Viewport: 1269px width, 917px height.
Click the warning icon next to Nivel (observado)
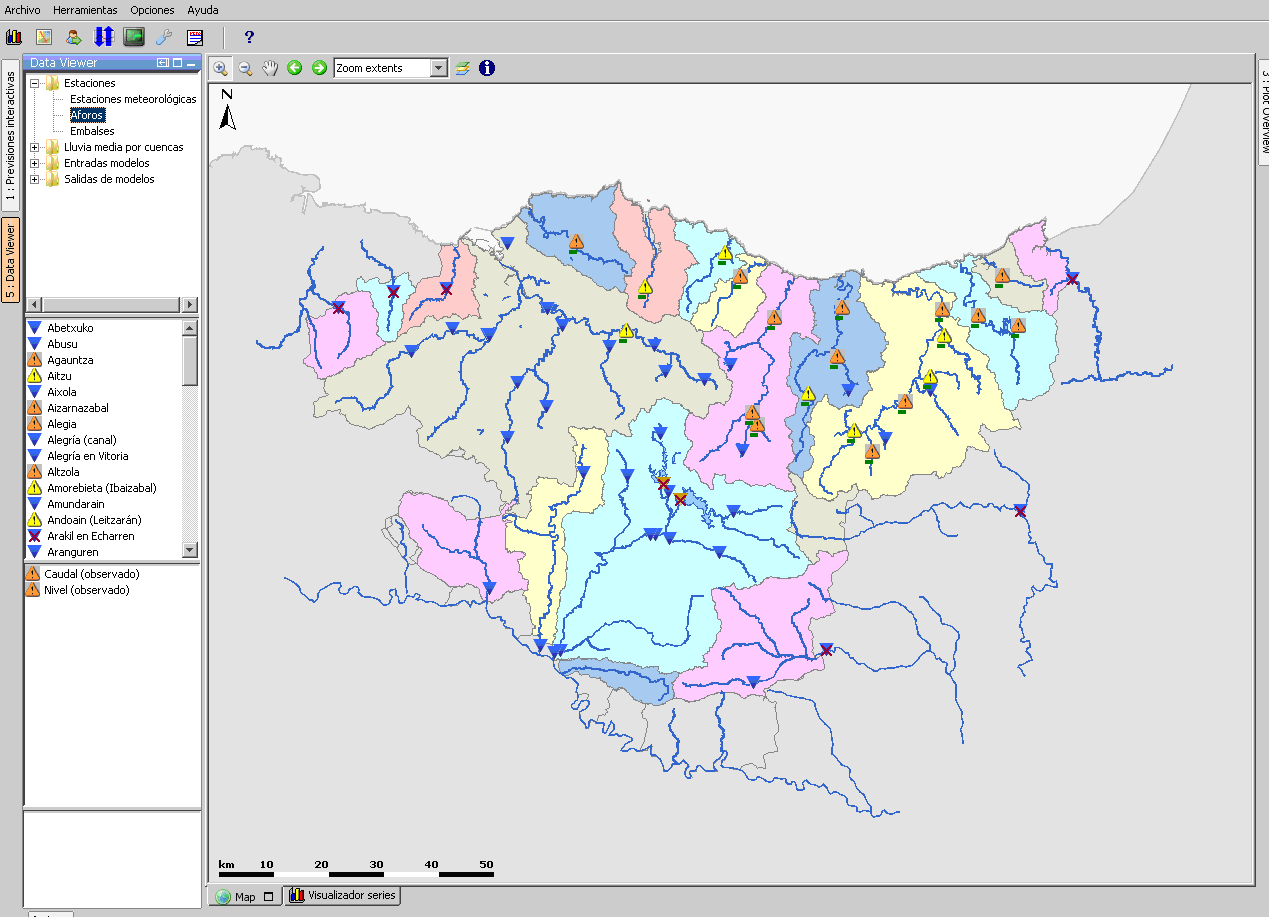click(x=33, y=590)
